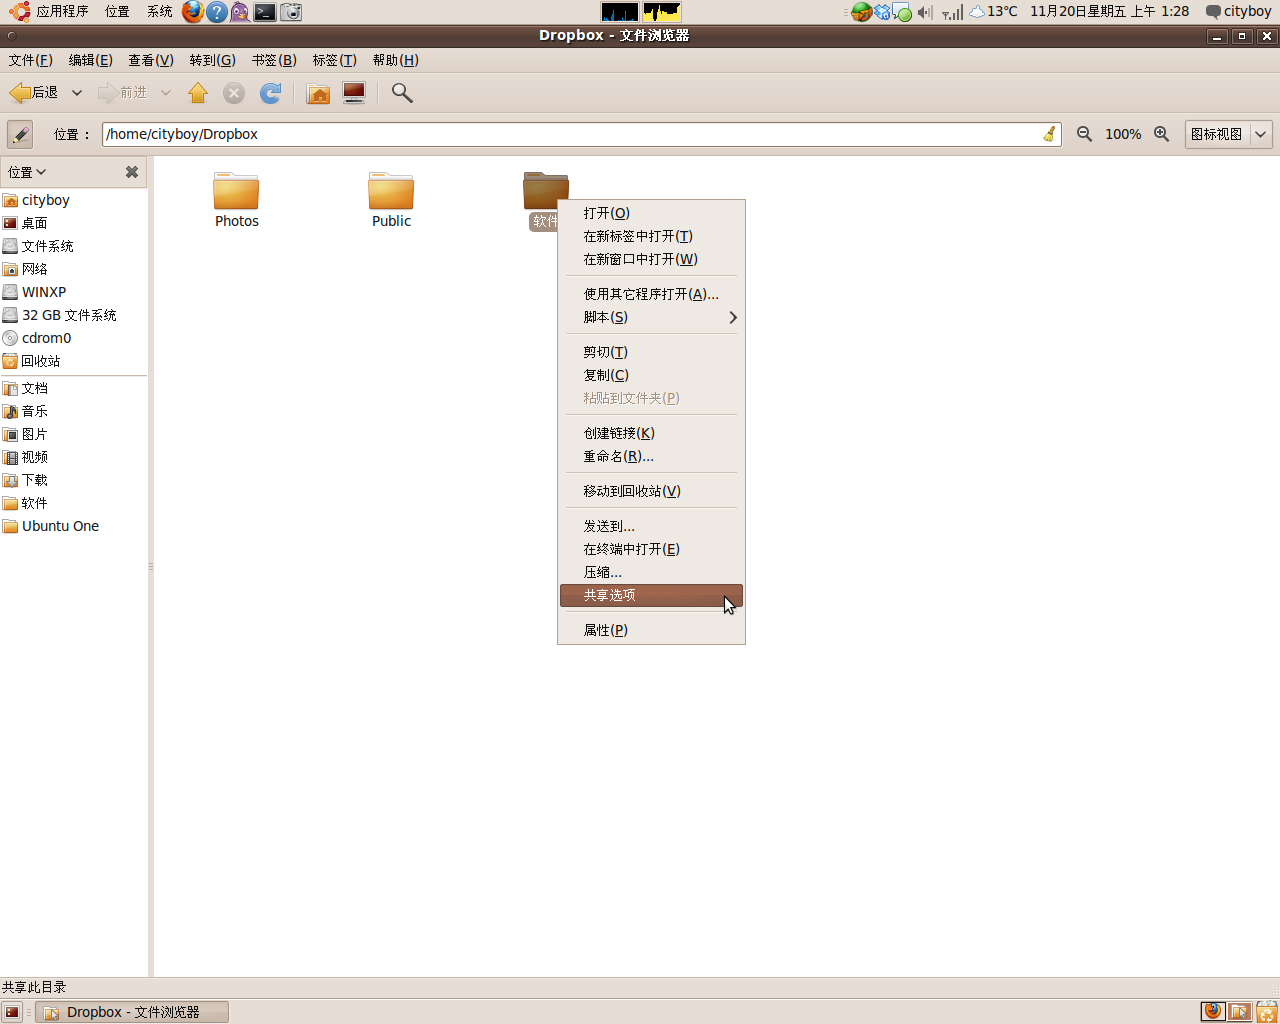
Task: Open the 文件(F) menu
Action: [x=31, y=60]
